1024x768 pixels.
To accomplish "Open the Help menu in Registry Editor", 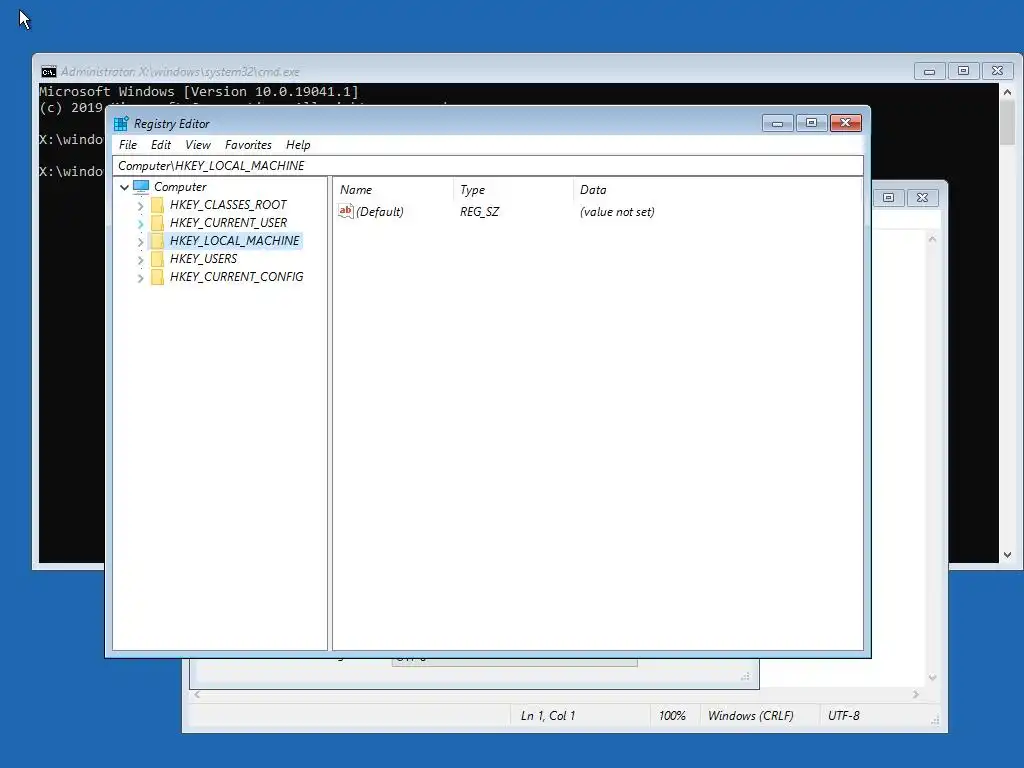I will tap(298, 145).
